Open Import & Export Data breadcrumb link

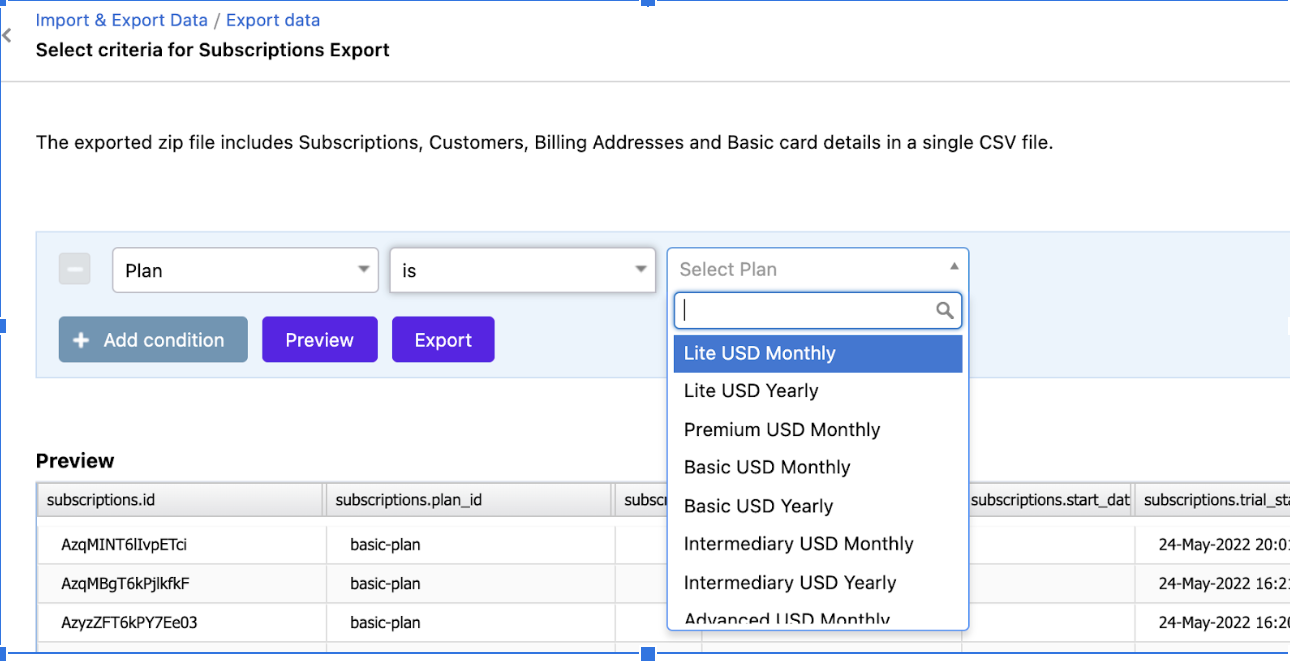click(121, 20)
